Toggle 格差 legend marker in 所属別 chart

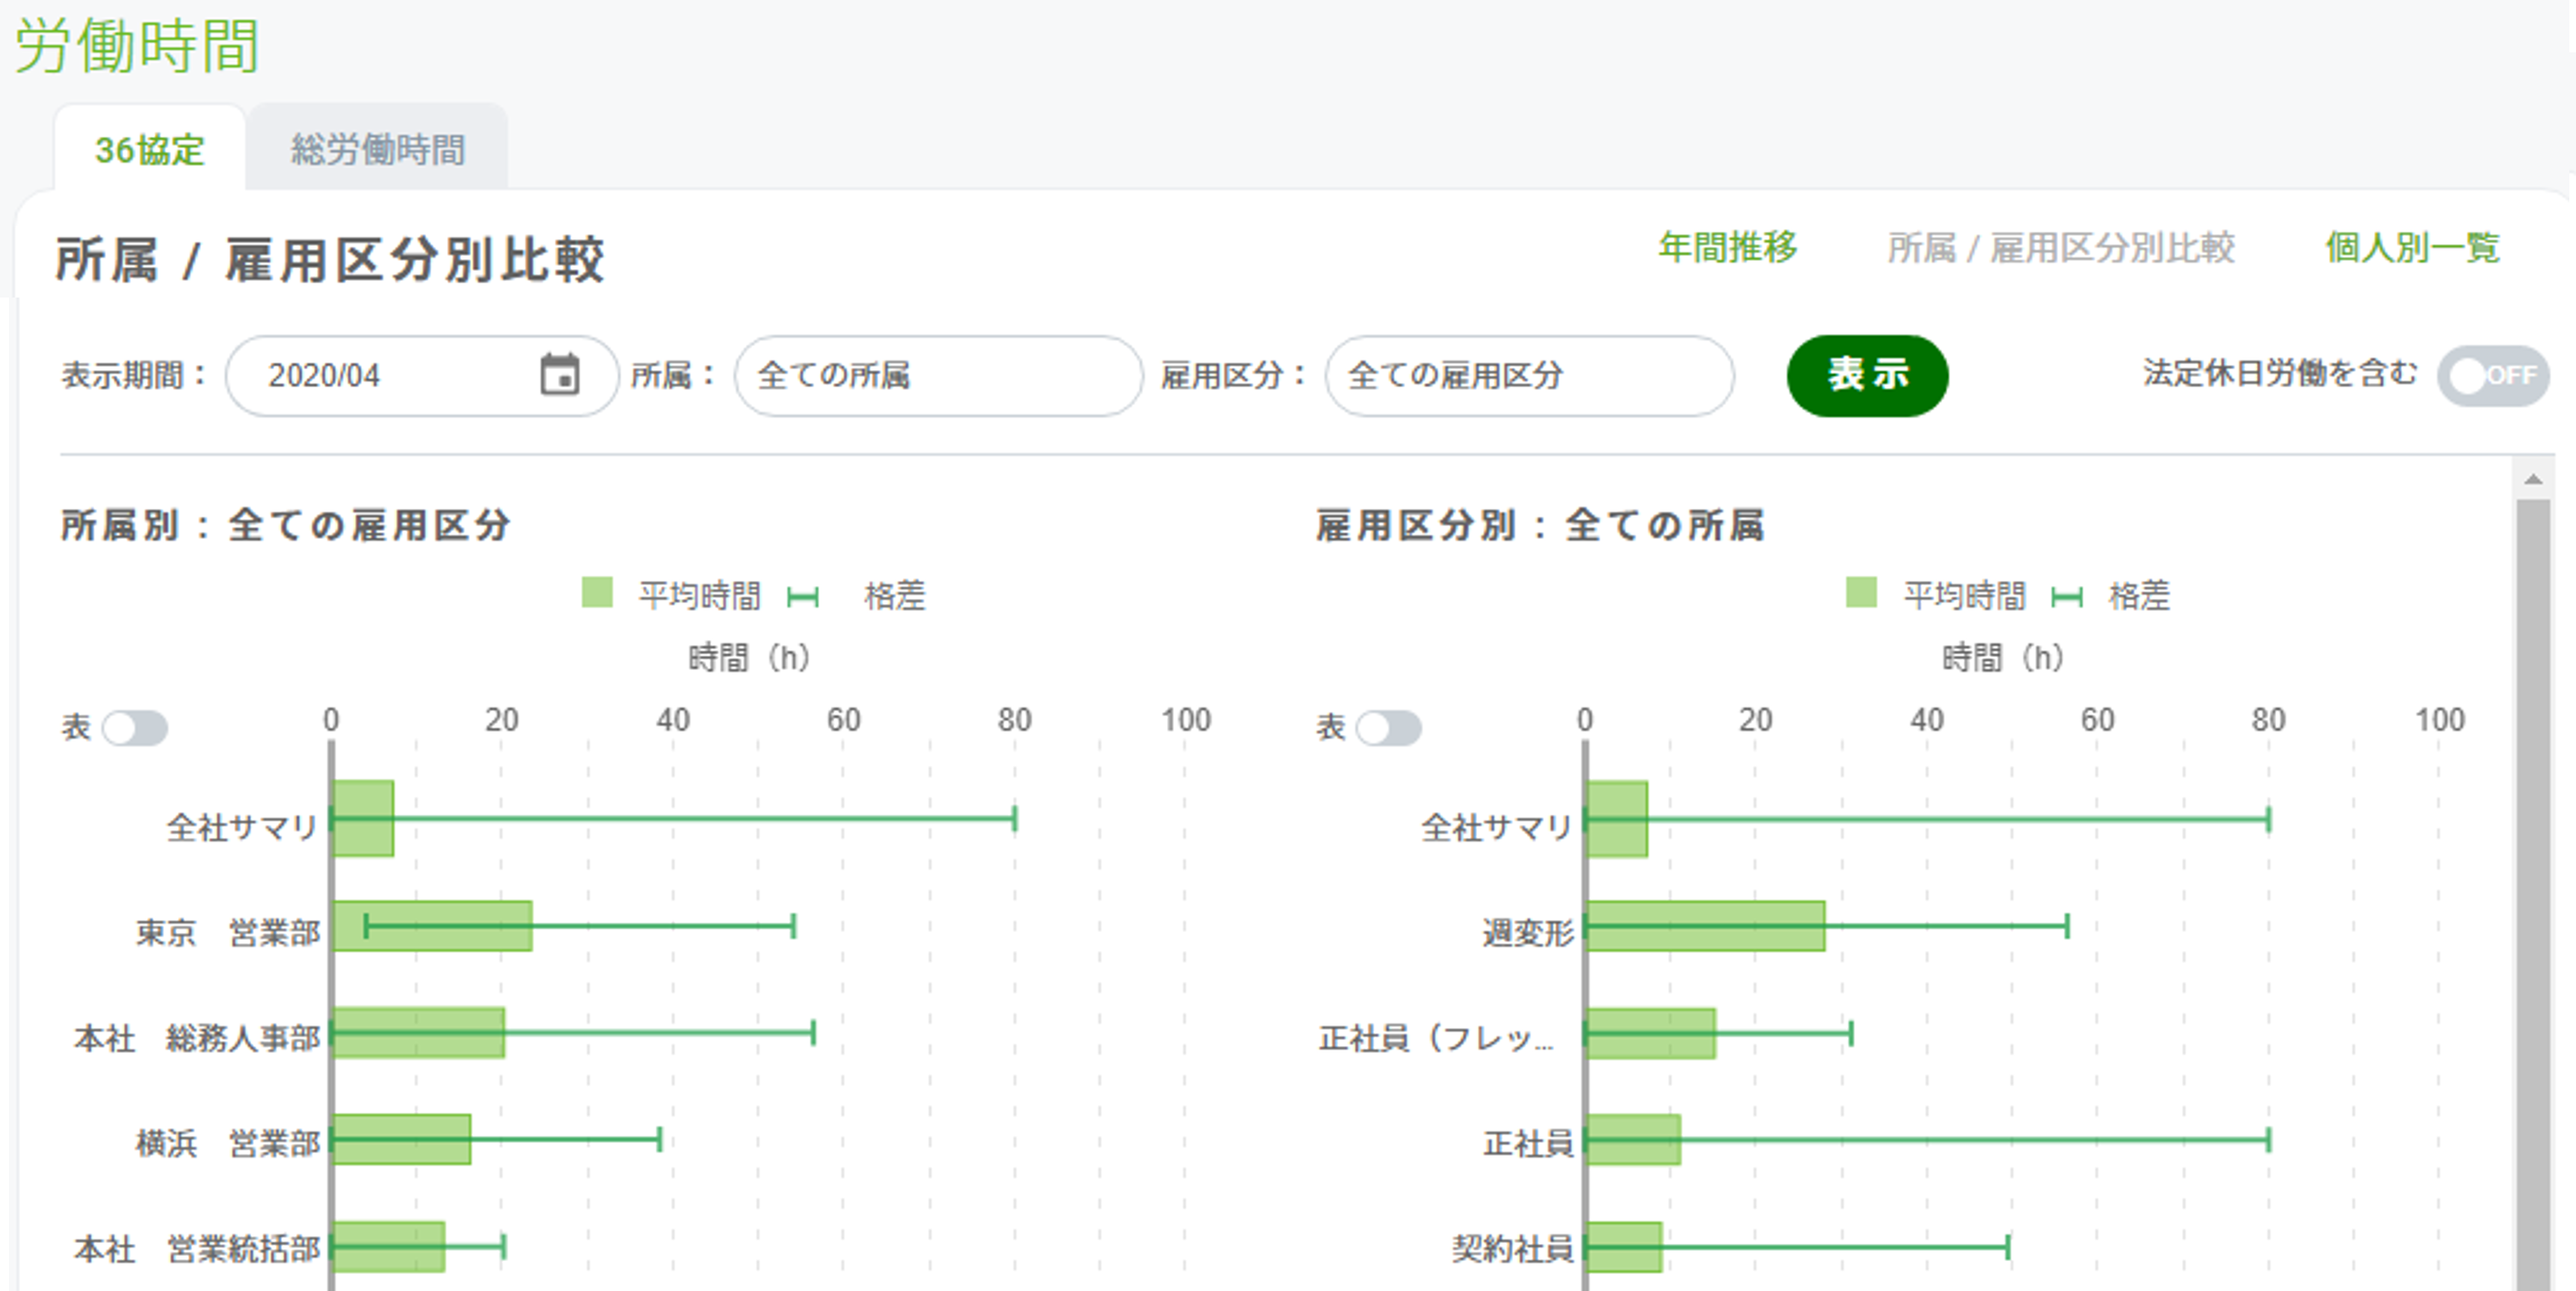[x=803, y=597]
